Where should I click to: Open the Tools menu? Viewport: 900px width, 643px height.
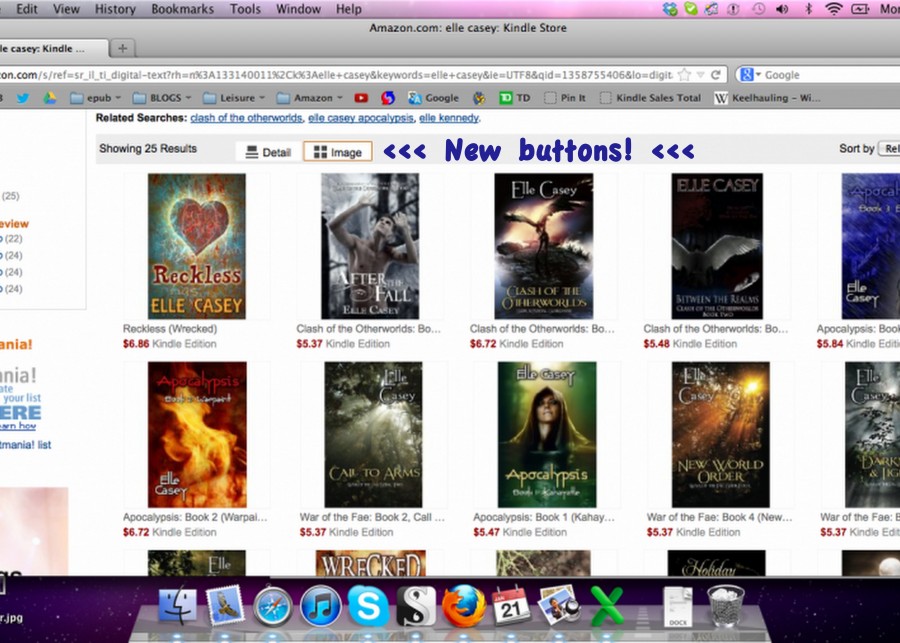click(245, 9)
